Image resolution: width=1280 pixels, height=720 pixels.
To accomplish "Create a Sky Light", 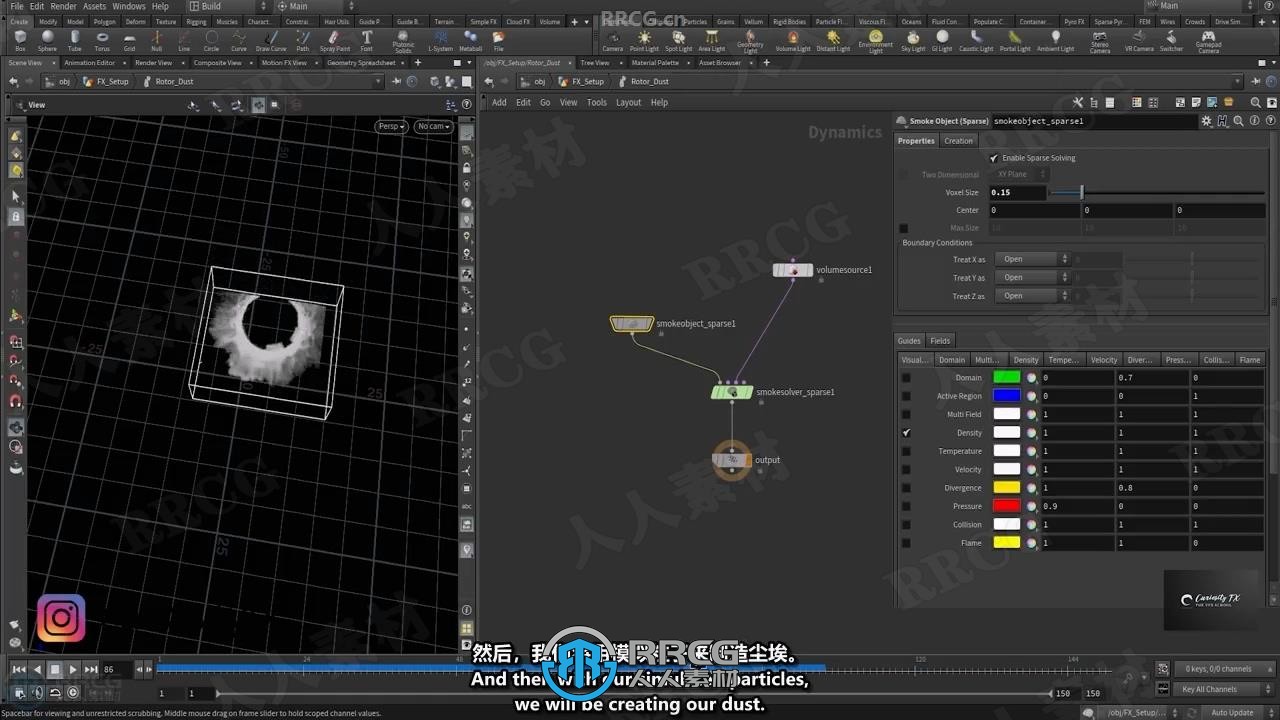I will (x=913, y=41).
